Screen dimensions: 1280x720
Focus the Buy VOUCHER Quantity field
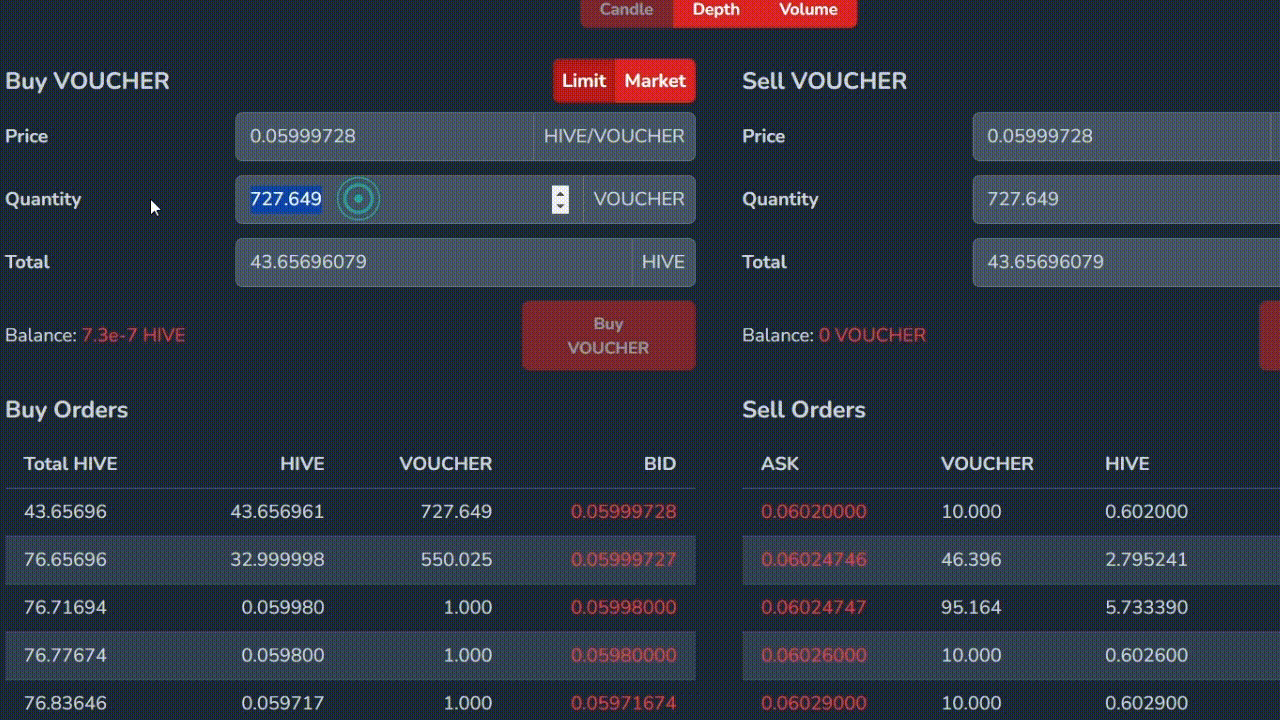pos(409,199)
